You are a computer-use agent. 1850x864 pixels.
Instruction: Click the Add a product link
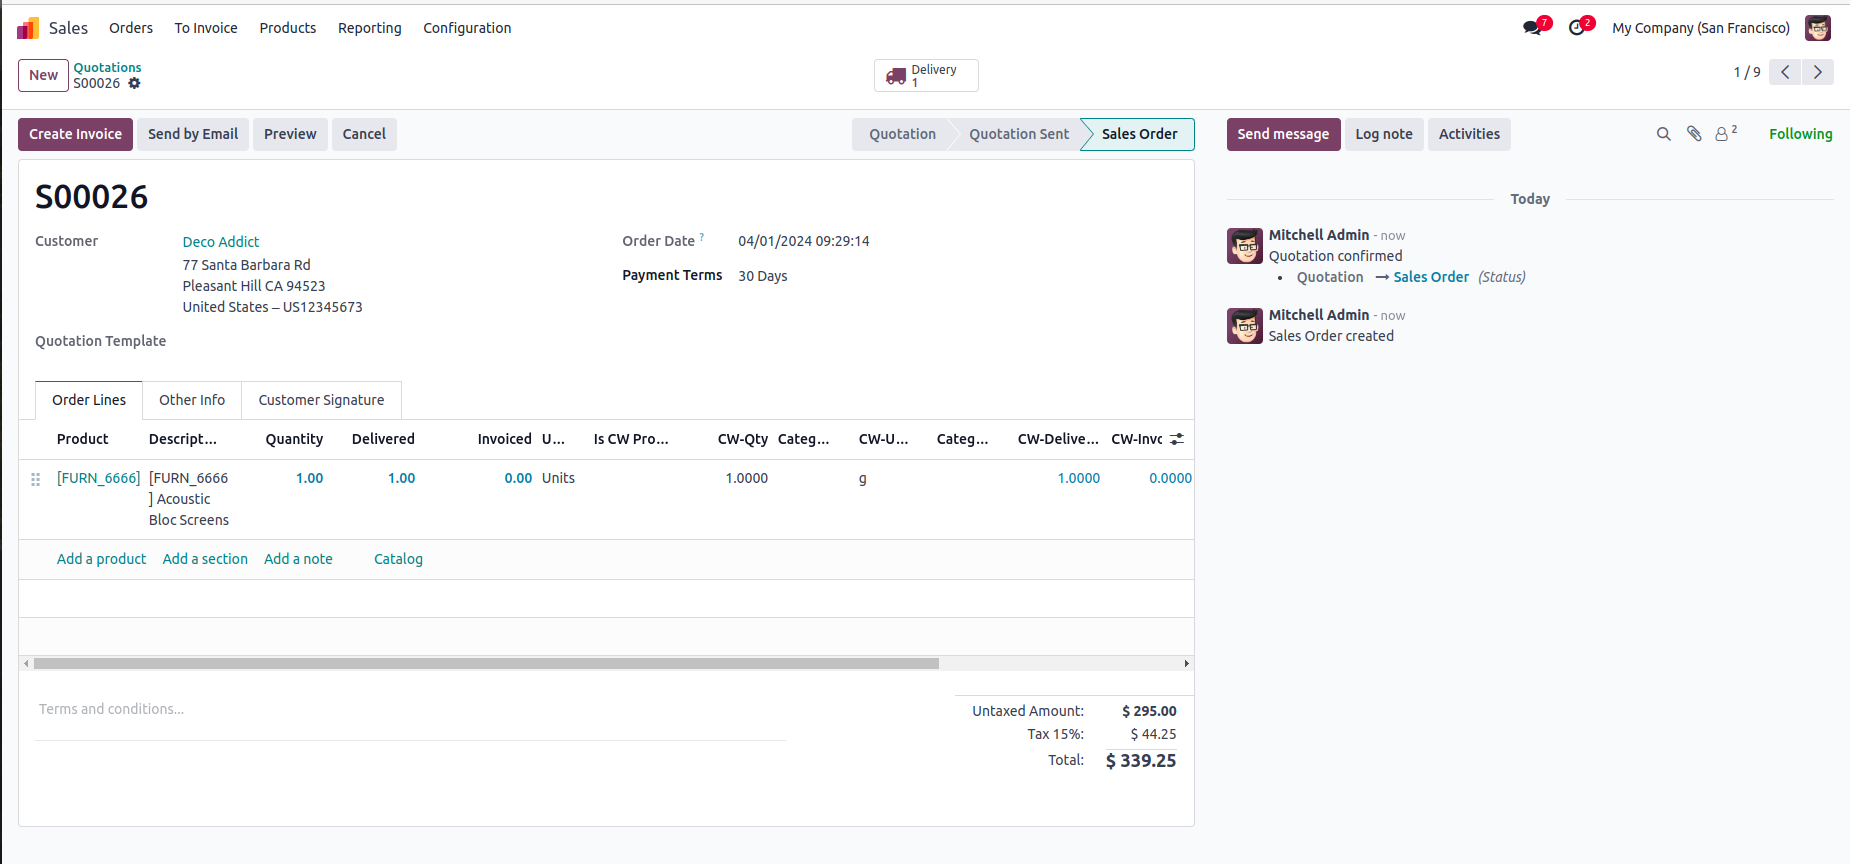click(101, 559)
